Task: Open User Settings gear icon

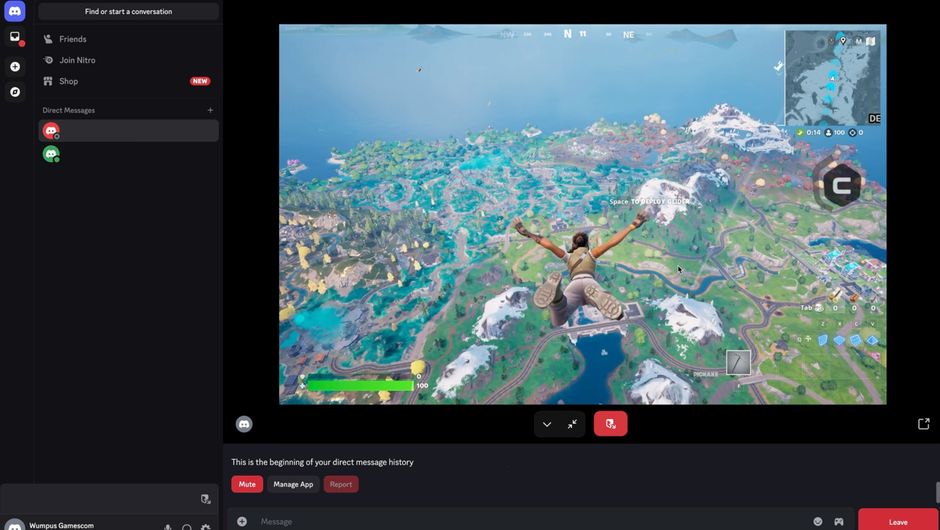Action: pos(205,527)
